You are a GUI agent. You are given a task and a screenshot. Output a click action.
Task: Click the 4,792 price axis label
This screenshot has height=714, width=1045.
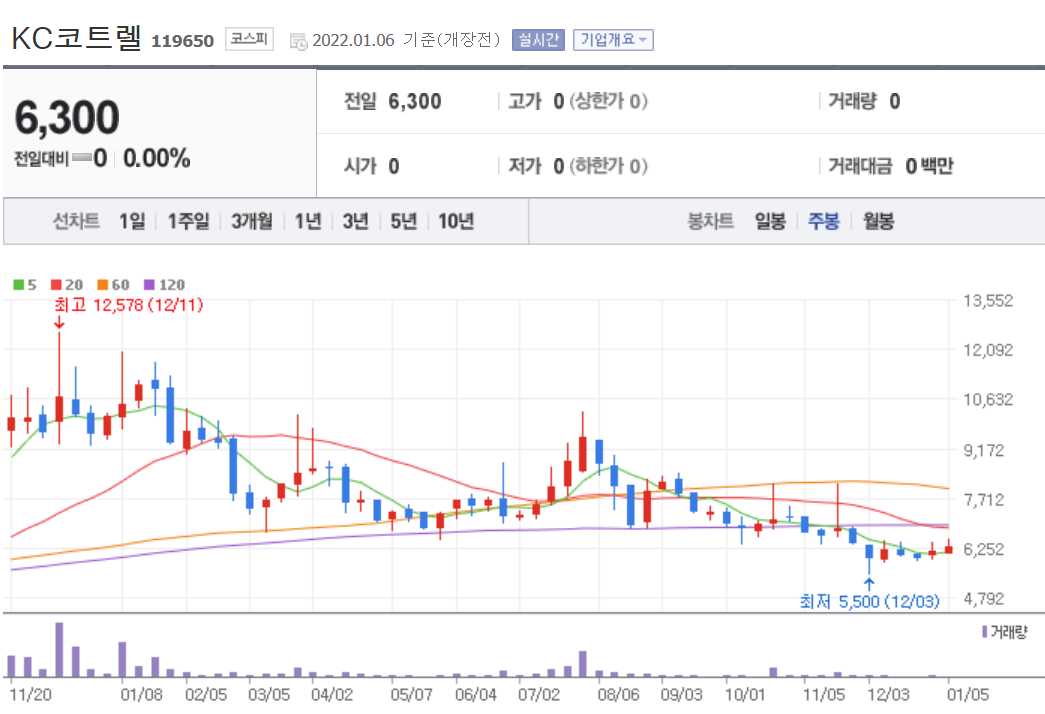point(984,599)
